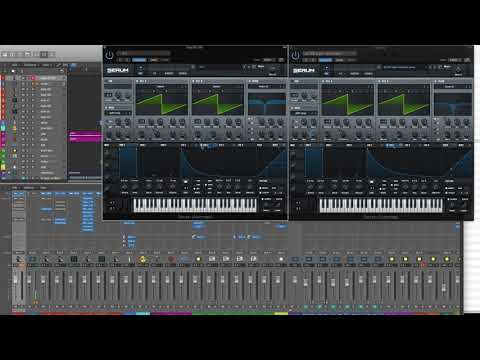Open OSC A wavetable selector in left Serum
The image size is (480, 360).
(162, 86)
